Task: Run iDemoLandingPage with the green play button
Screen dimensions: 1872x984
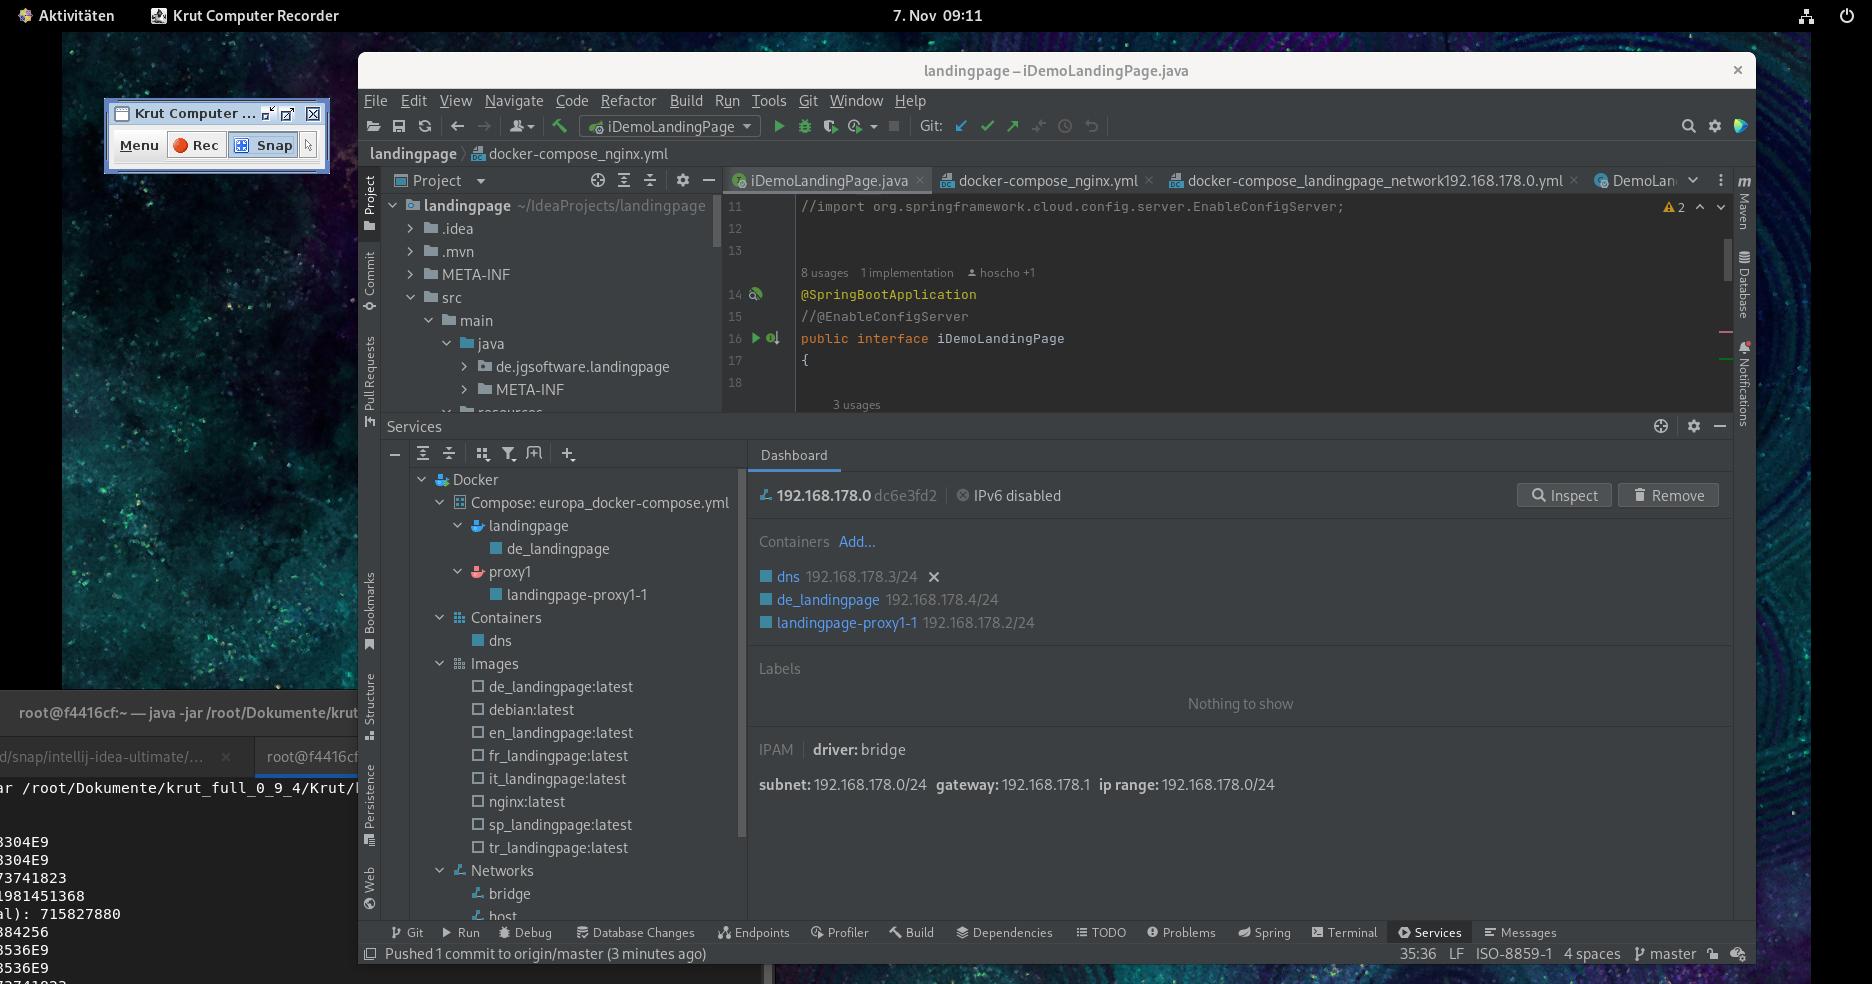Action: [779, 126]
